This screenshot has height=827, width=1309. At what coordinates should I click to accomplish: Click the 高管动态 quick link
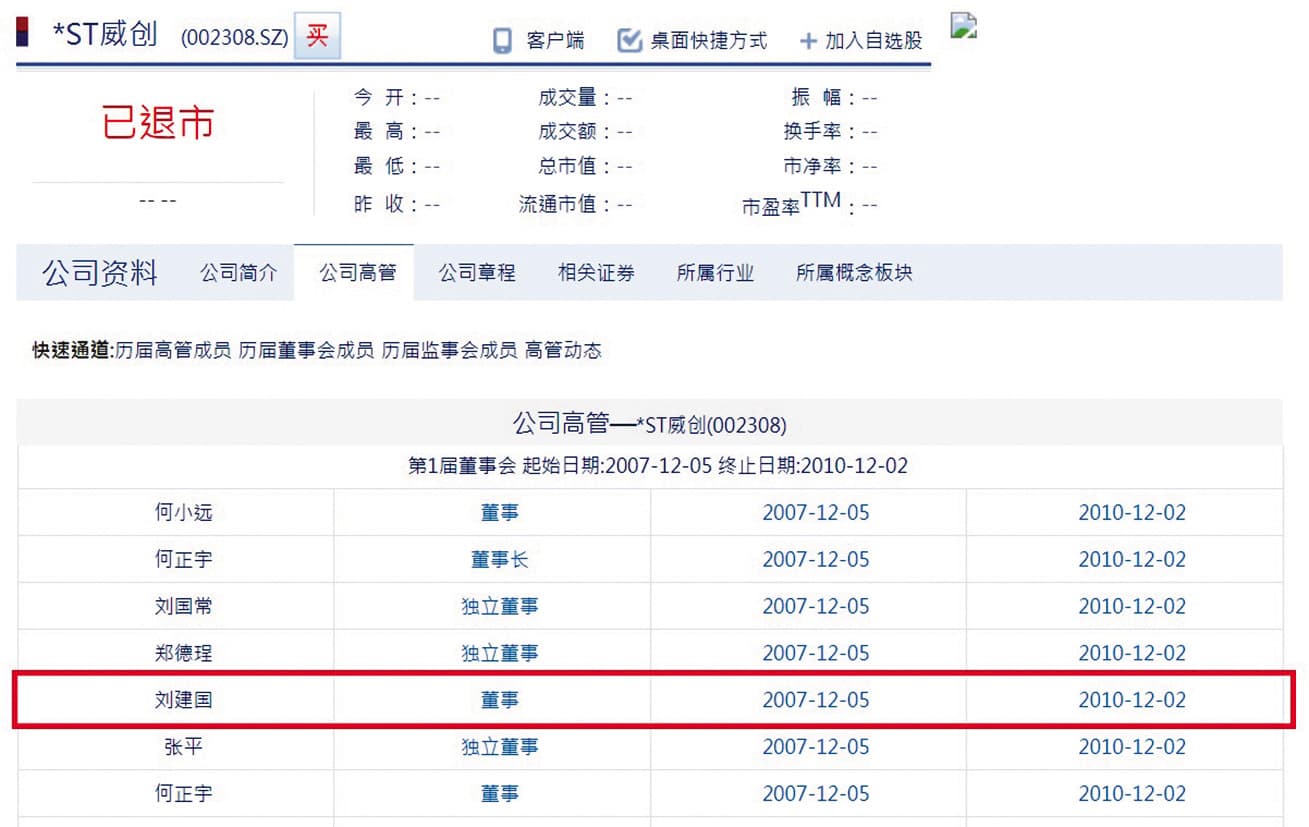(x=563, y=350)
